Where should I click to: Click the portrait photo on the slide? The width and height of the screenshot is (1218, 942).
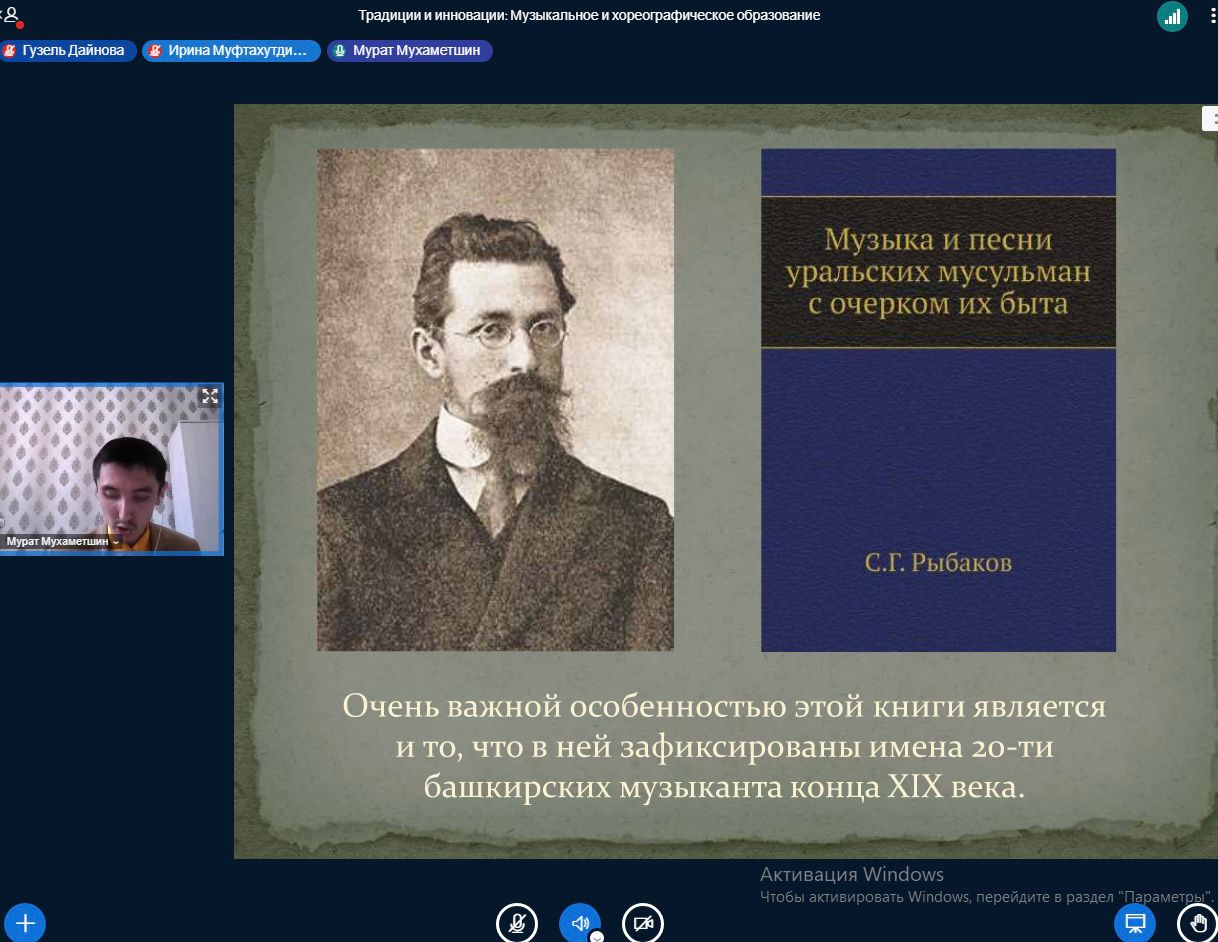click(x=495, y=400)
